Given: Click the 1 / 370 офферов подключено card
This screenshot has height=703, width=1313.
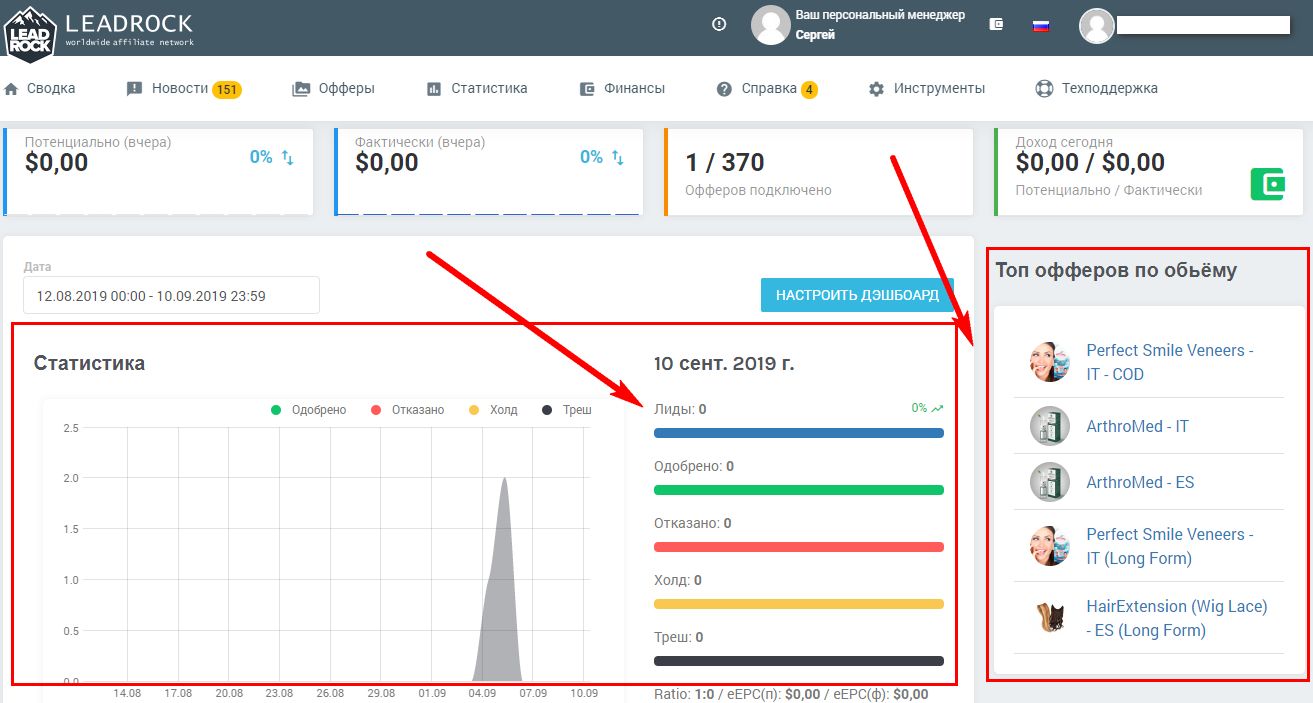Looking at the screenshot, I should (x=819, y=171).
